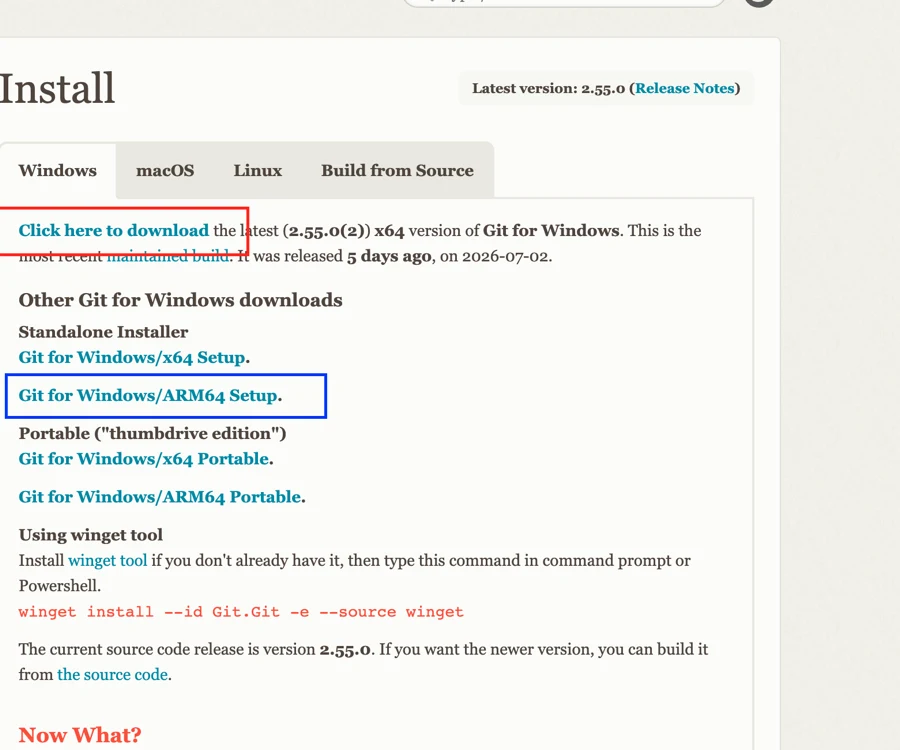Click the 'Install' page heading
The width and height of the screenshot is (900, 750).
coord(57,88)
